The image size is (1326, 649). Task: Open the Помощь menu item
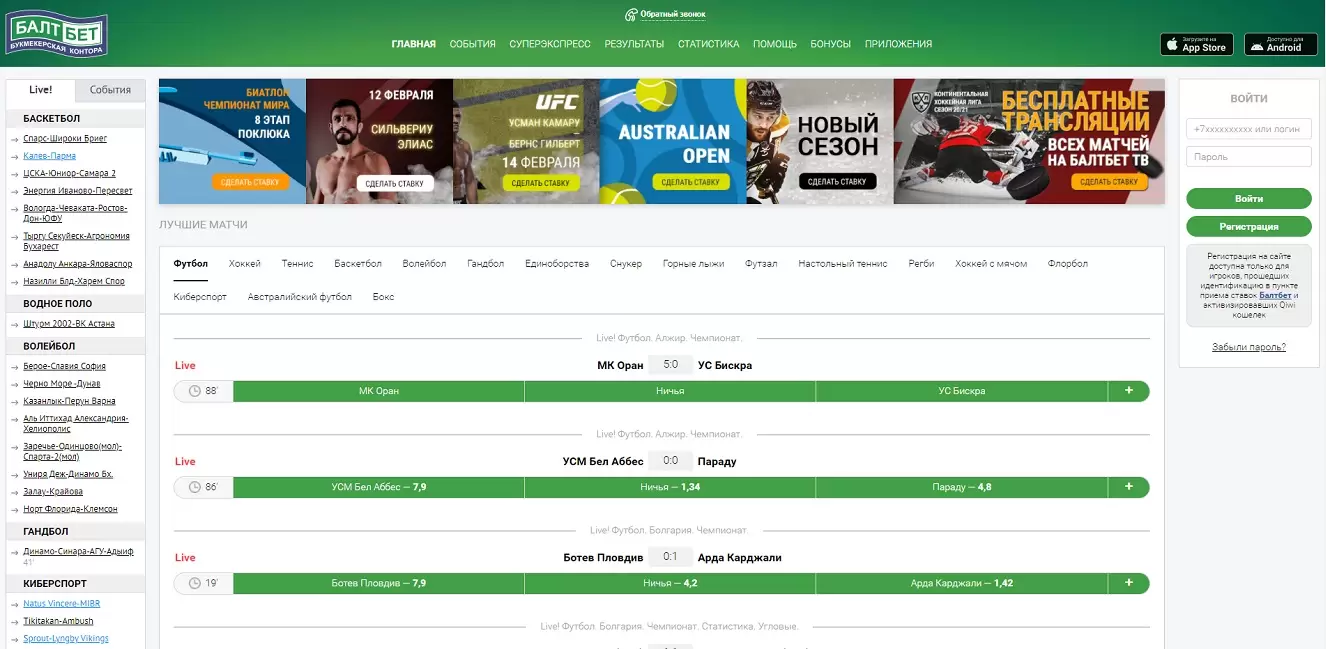[775, 44]
